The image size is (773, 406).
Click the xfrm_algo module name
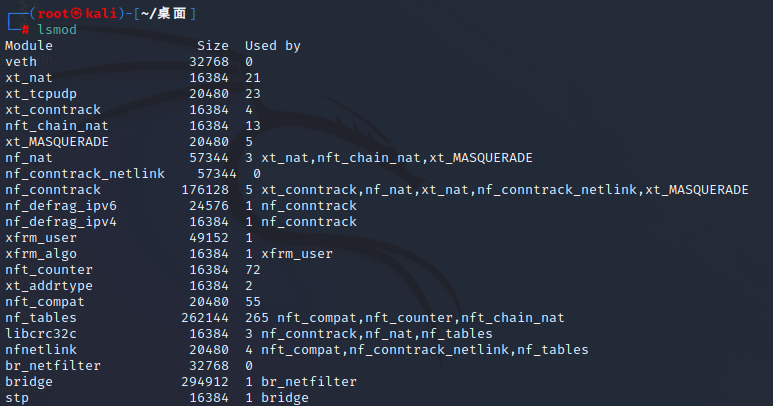pyautogui.click(x=41, y=254)
